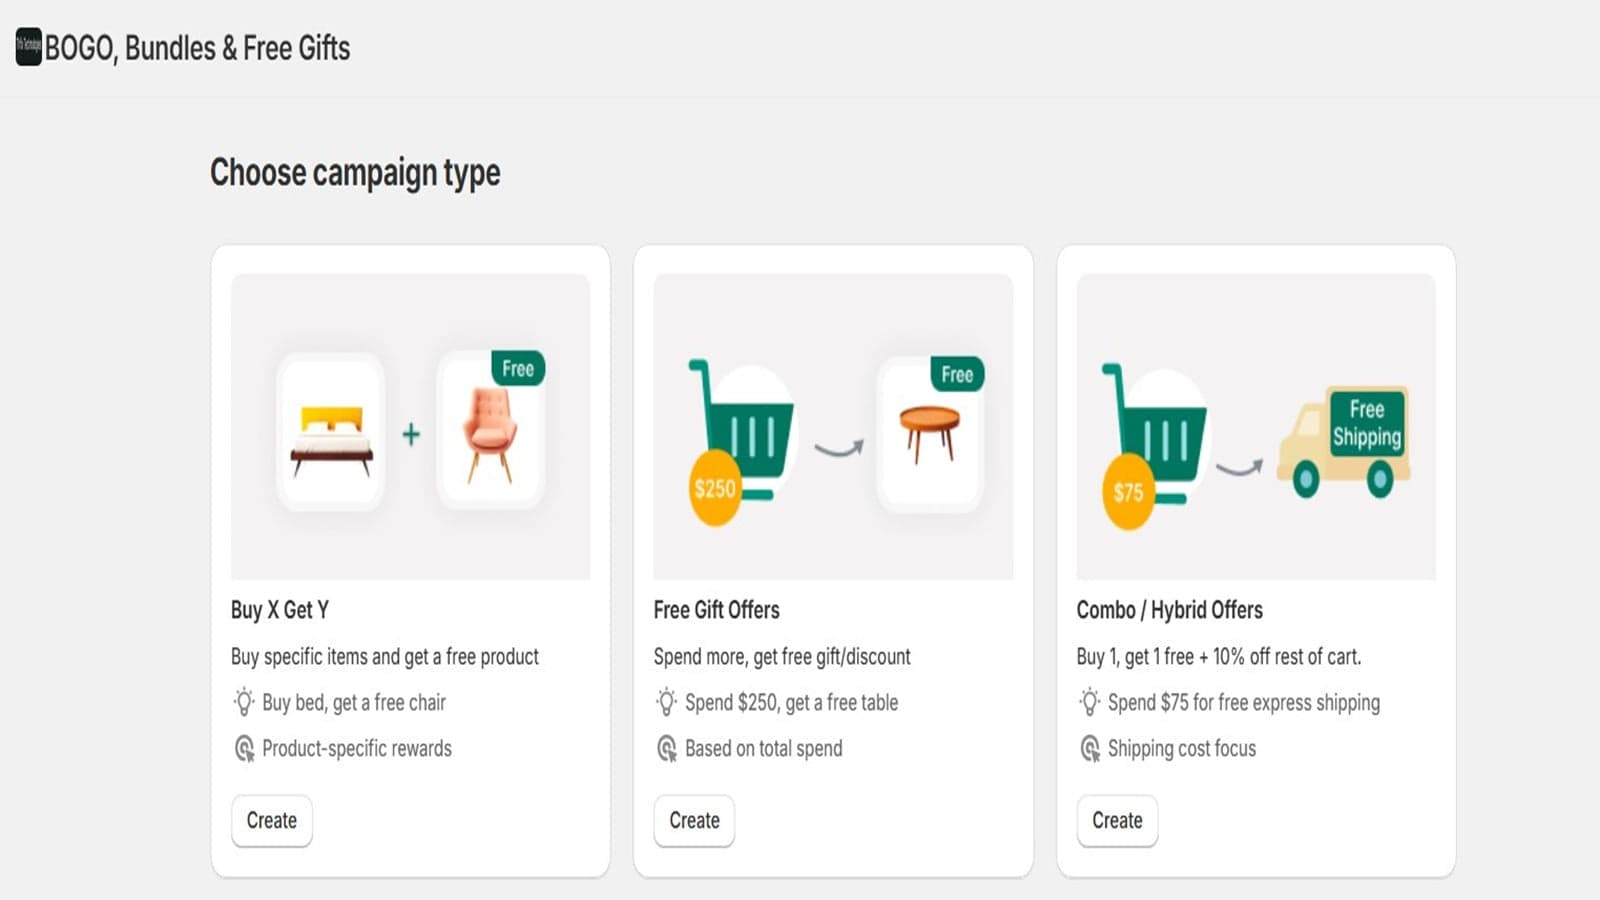The height and width of the screenshot is (900, 1600).
Task: Click the lightbulb icon beside 'Spend $75 for free express shipping'
Action: coord(1090,702)
